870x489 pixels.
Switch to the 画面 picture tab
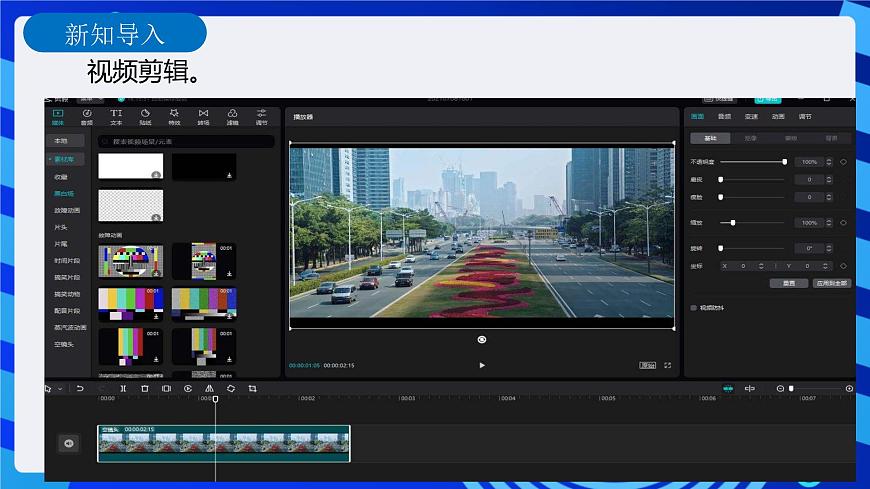(x=697, y=117)
